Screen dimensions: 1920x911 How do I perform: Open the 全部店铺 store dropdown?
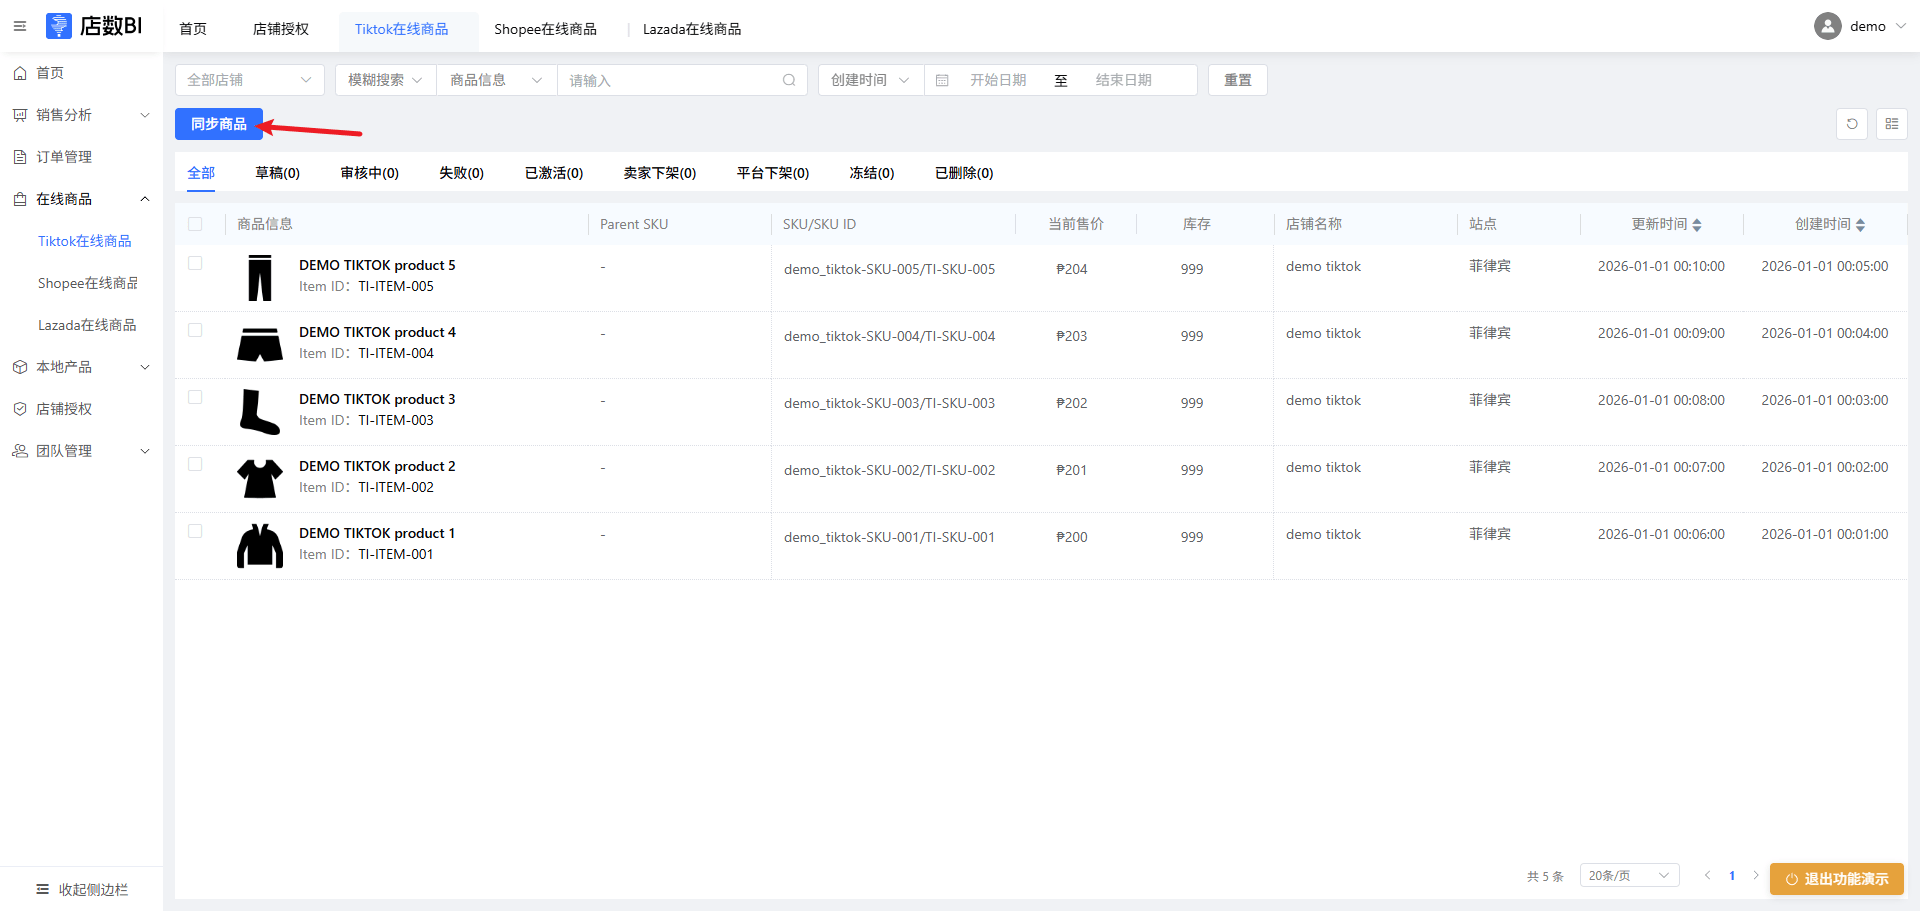tap(249, 80)
